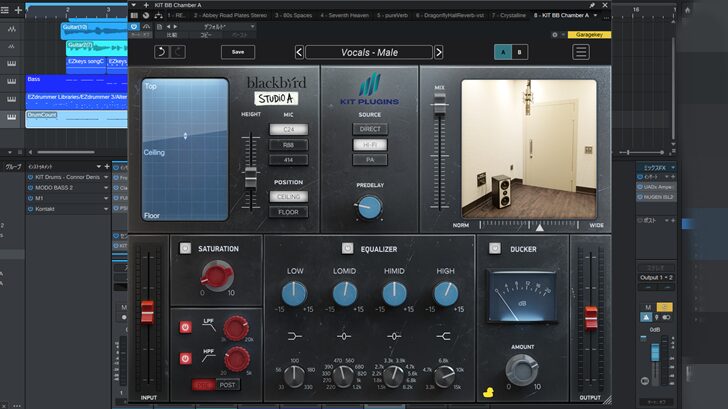Select the 414 microphone
728x409 pixels.
[x=288, y=160]
